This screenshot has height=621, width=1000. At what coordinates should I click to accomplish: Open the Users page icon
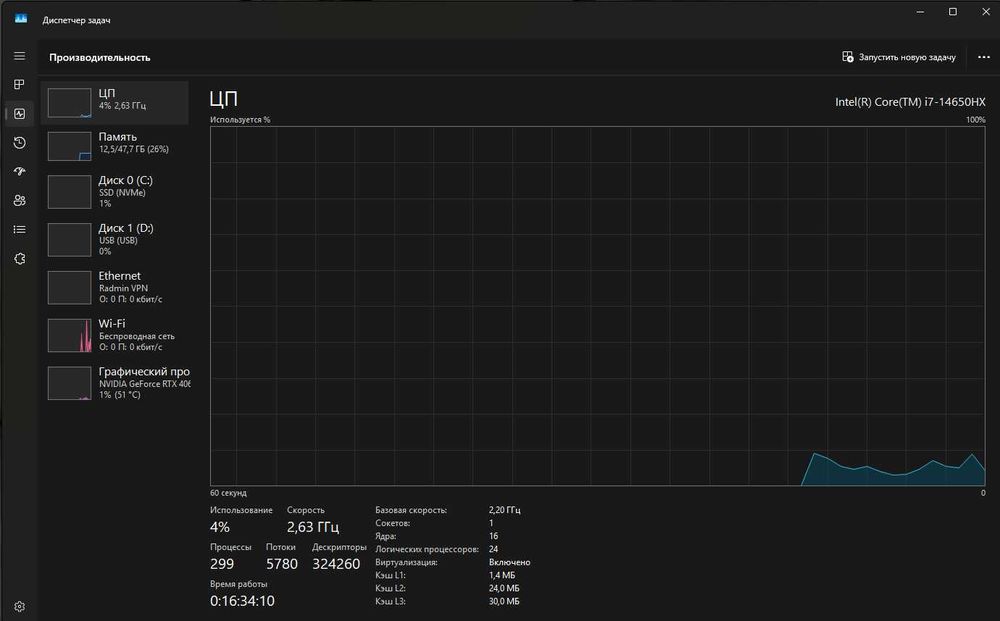(20, 200)
